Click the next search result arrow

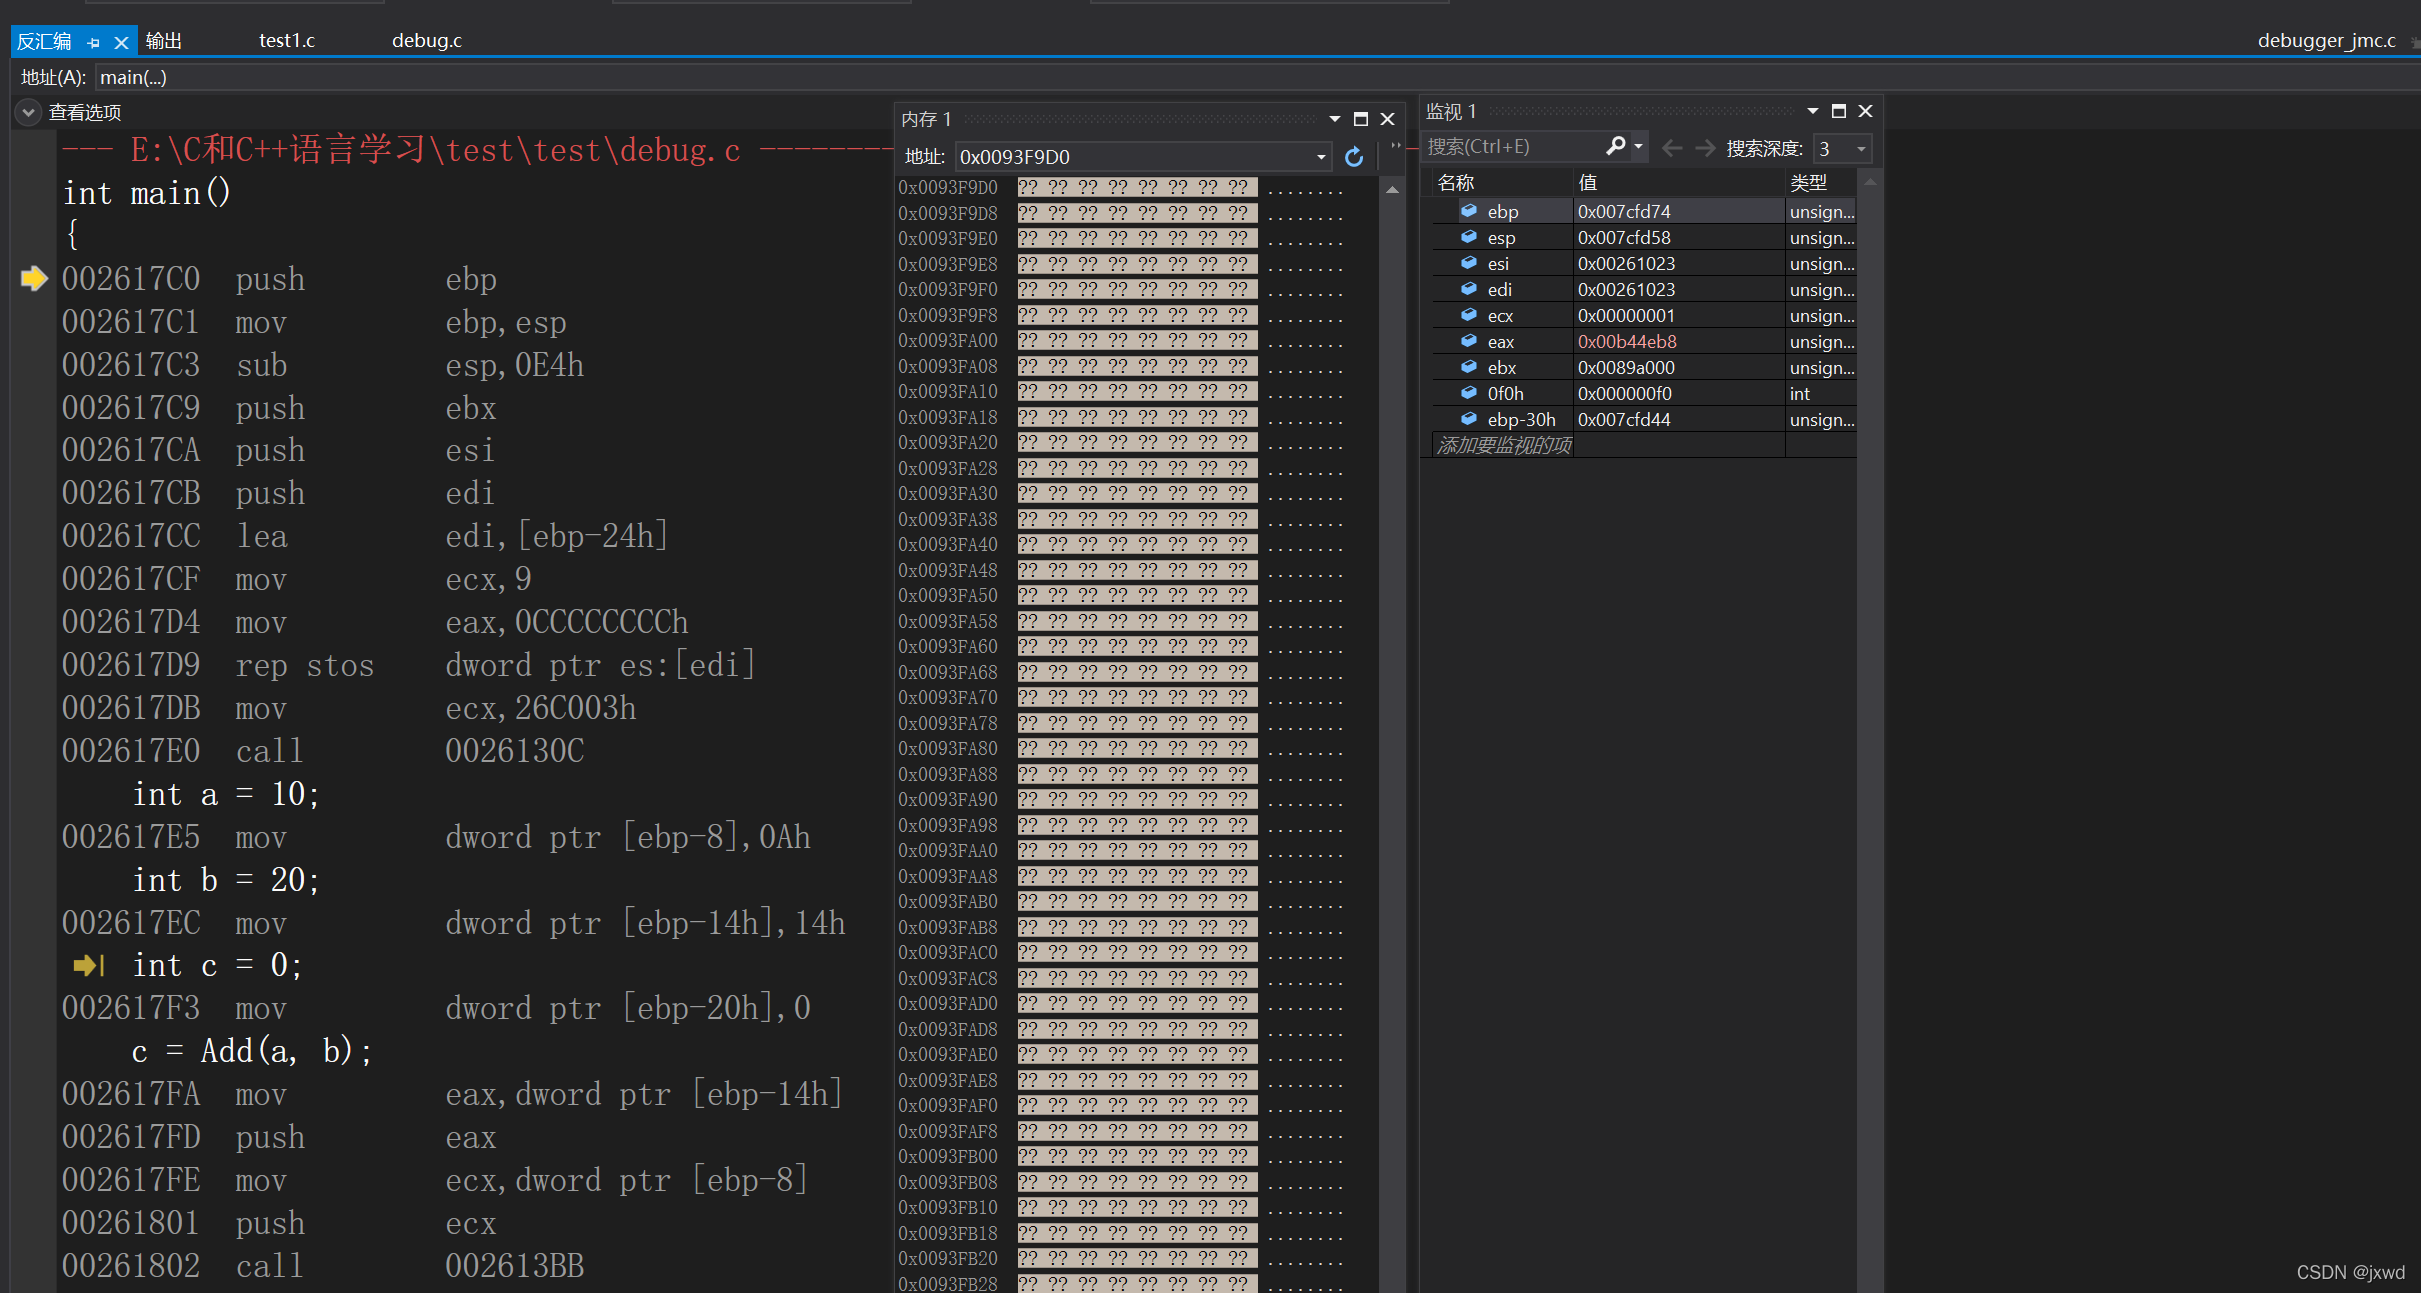pyautogui.click(x=1705, y=148)
